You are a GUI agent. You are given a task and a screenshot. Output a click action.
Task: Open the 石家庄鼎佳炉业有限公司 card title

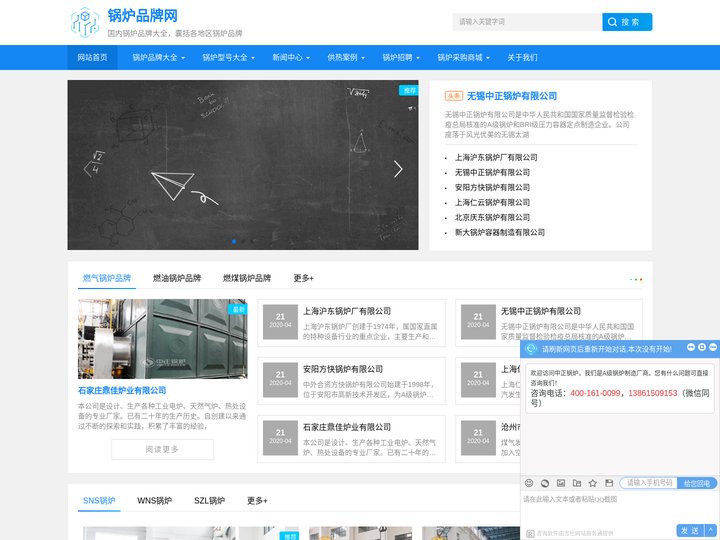[x=347, y=427]
